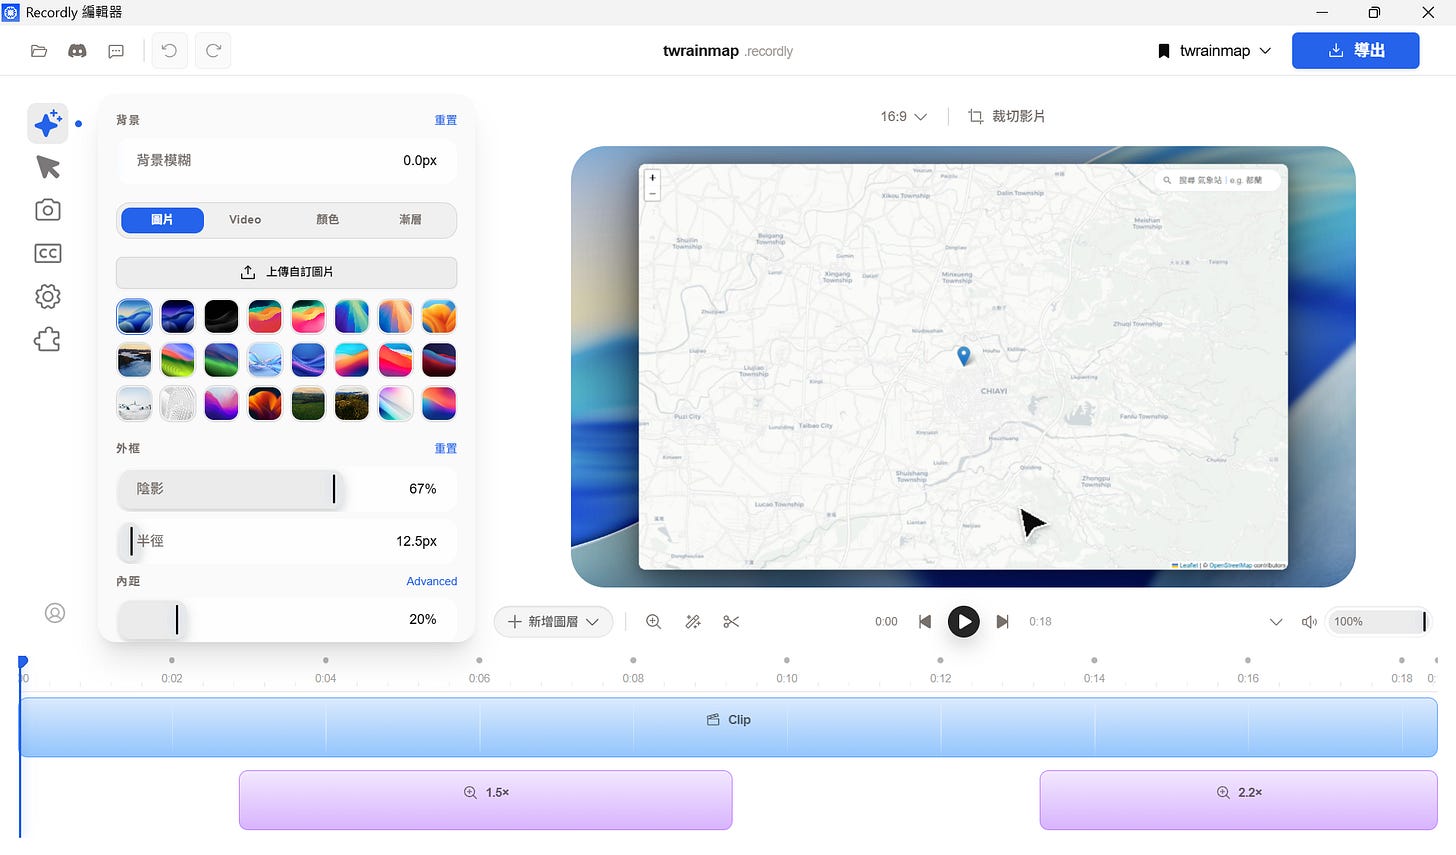Redo the last edit
Screen dimensions: 1456x855
point(213,51)
